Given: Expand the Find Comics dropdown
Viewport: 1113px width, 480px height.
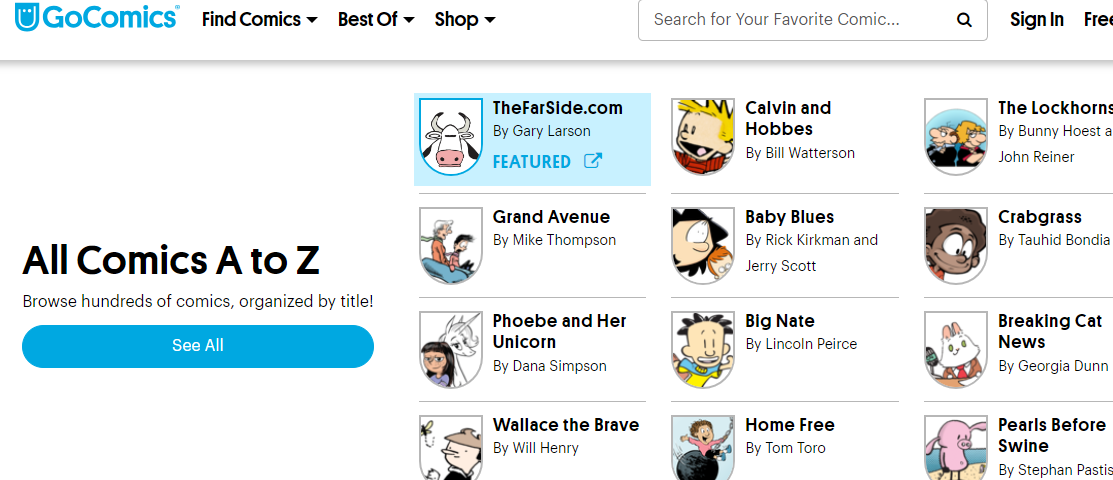Looking at the screenshot, I should coord(259,19).
